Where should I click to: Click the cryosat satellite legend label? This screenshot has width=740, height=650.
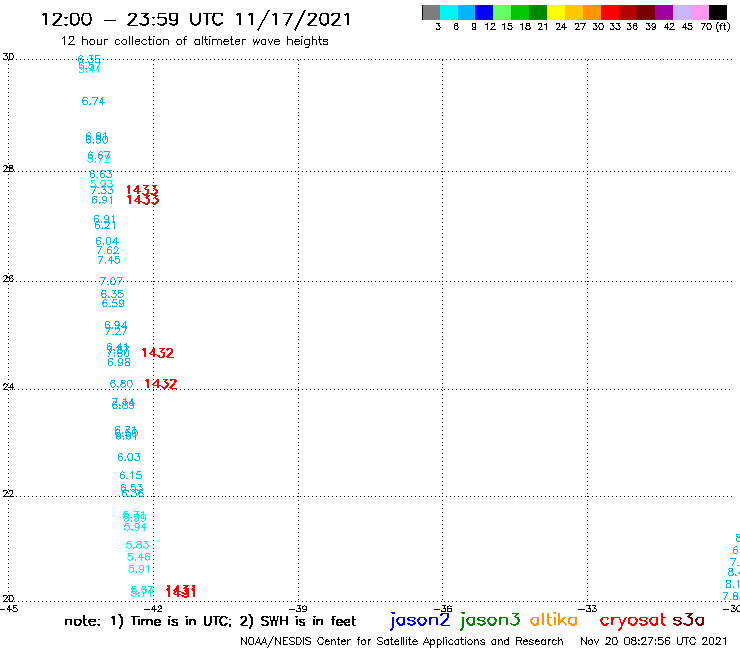pyautogui.click(x=632, y=621)
